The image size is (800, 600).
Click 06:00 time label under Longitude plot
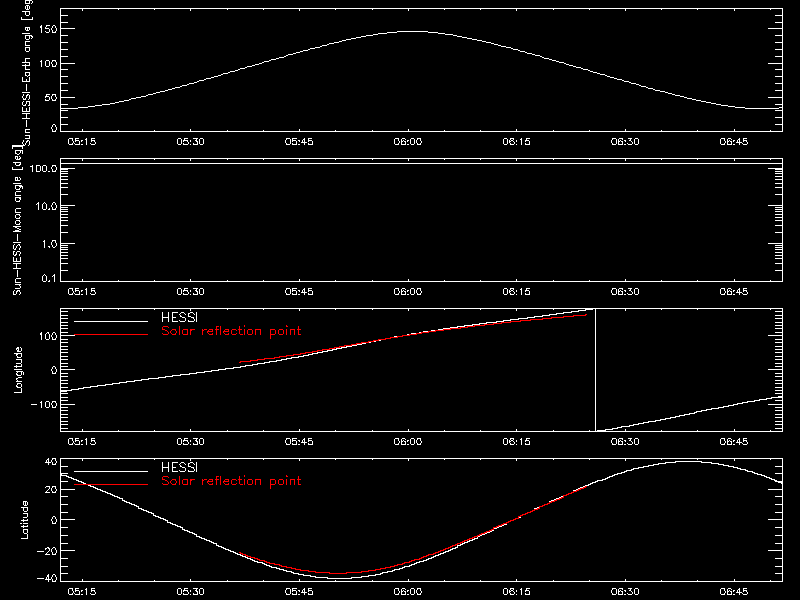(408, 442)
